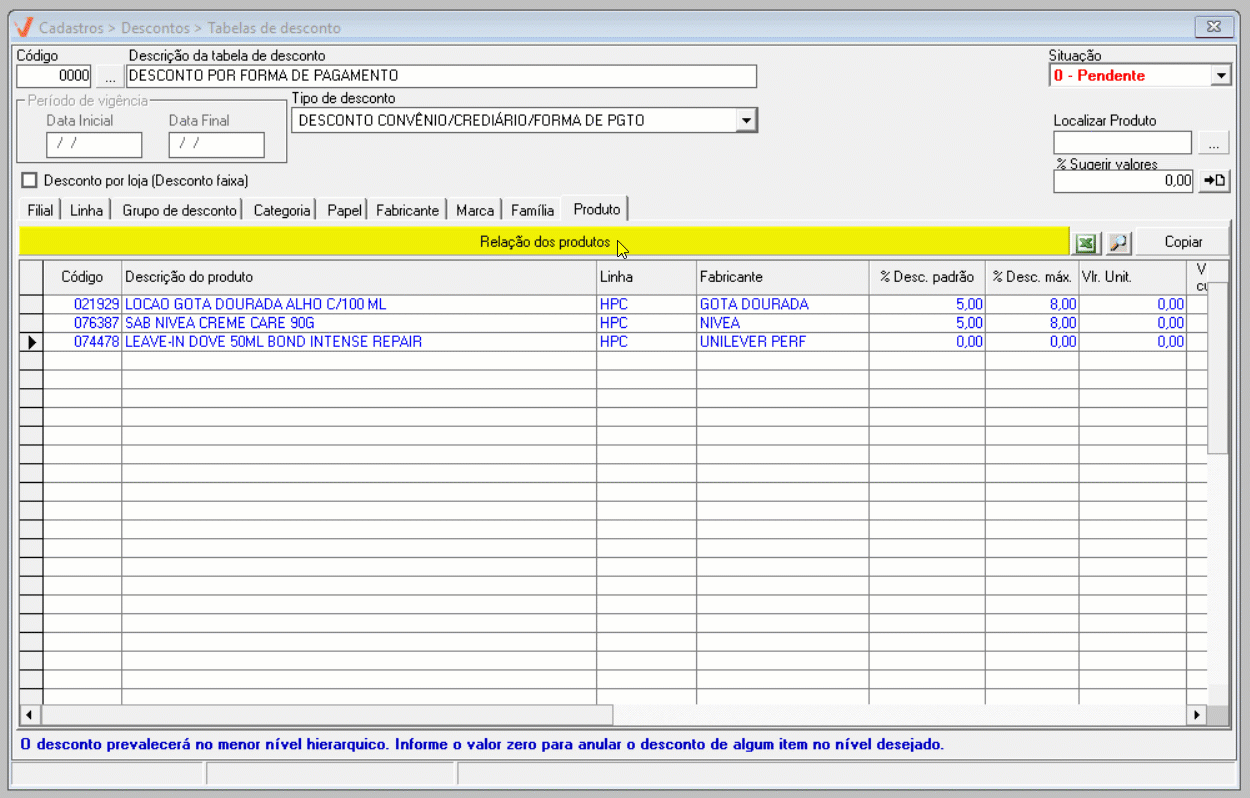The height and width of the screenshot is (798, 1250).
Task: Click the magnifying glass search icon
Action: pos(1117,243)
